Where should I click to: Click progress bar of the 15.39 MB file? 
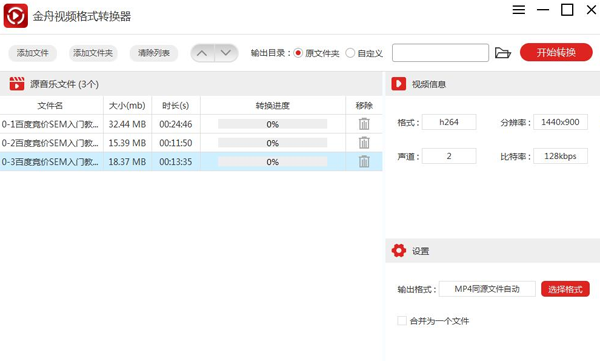coord(272,143)
